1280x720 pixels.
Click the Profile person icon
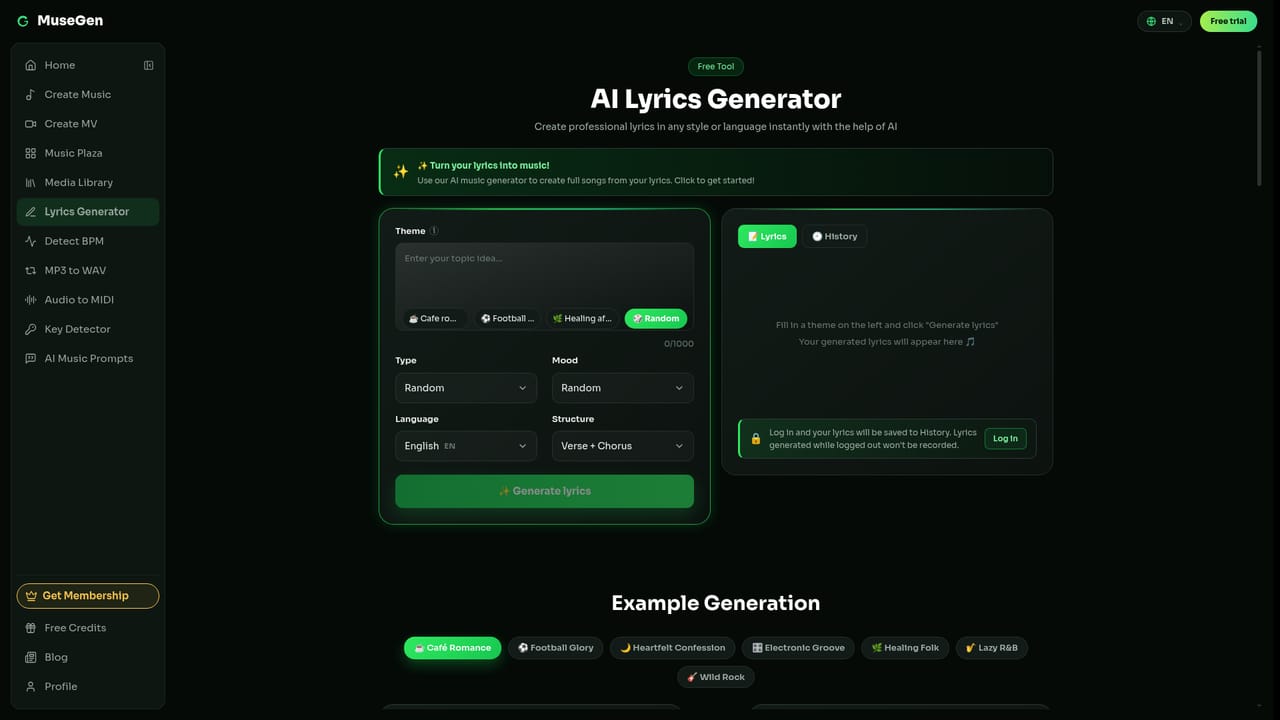pyautogui.click(x=30, y=686)
